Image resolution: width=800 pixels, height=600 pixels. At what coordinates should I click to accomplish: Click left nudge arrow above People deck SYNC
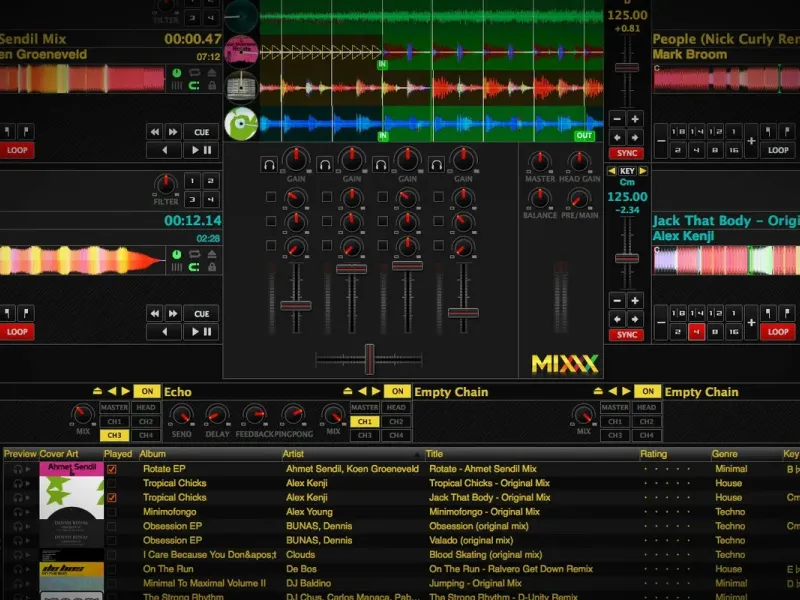[x=617, y=138]
